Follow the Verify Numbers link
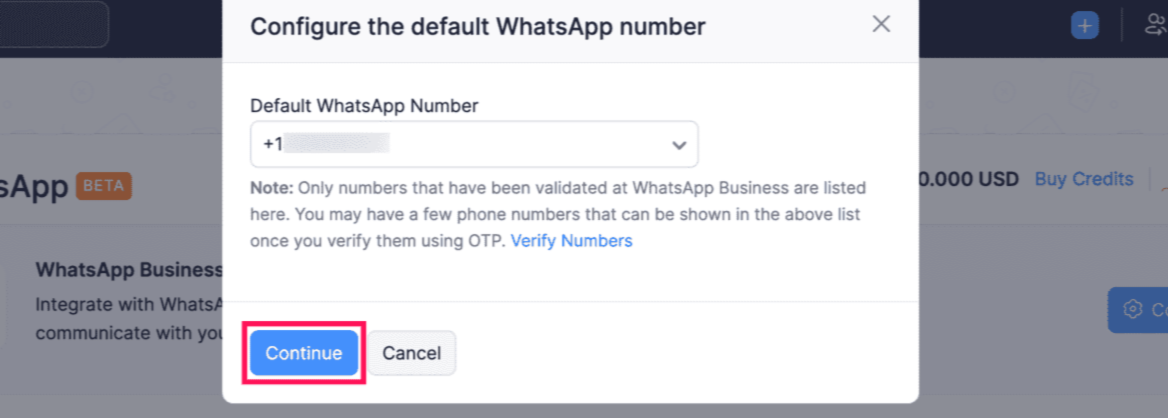 point(571,241)
